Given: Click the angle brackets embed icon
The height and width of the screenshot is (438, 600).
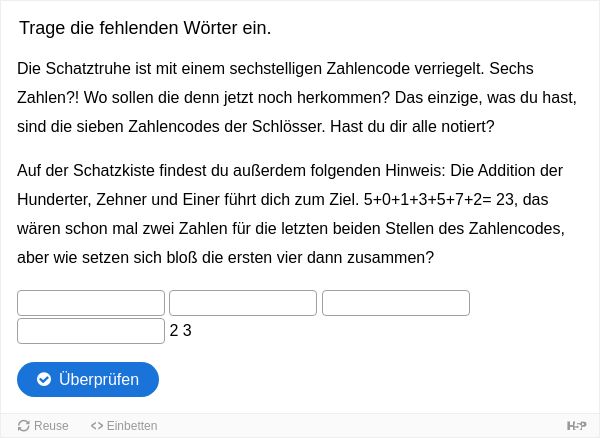Looking at the screenshot, I should (97, 426).
